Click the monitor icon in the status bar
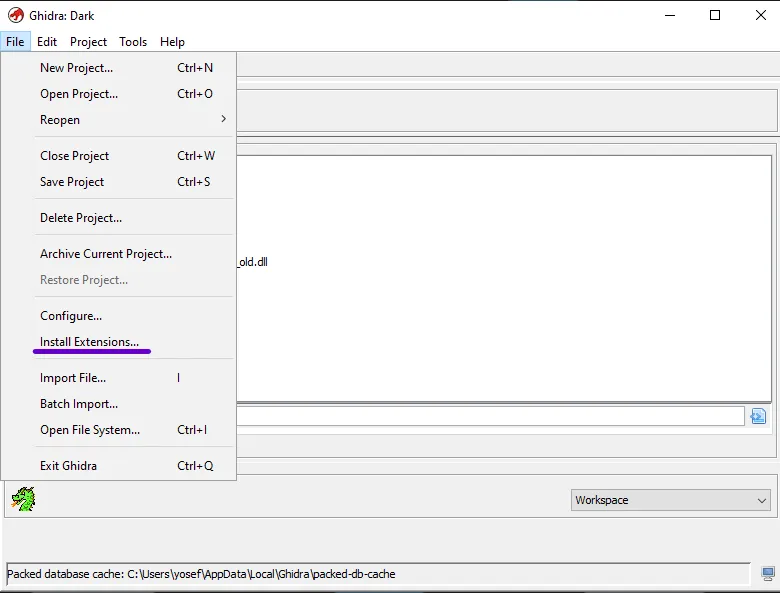Screen dimensions: 780x593 point(768,574)
